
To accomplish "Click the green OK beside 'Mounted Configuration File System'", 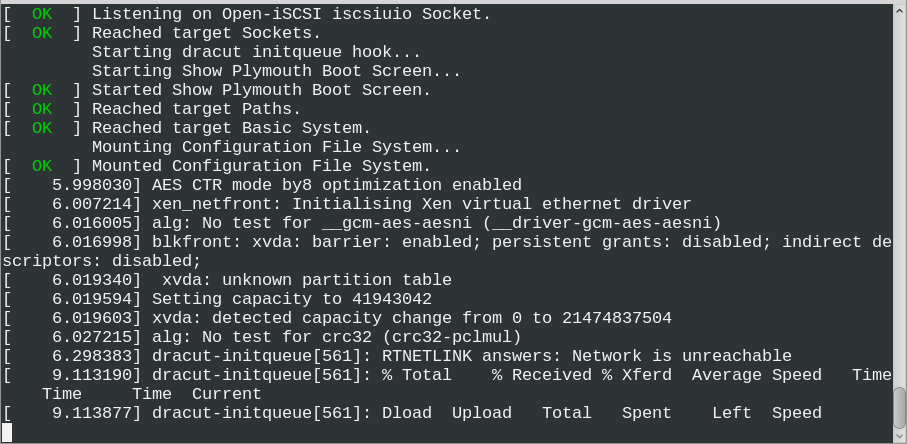I will coord(42,166).
